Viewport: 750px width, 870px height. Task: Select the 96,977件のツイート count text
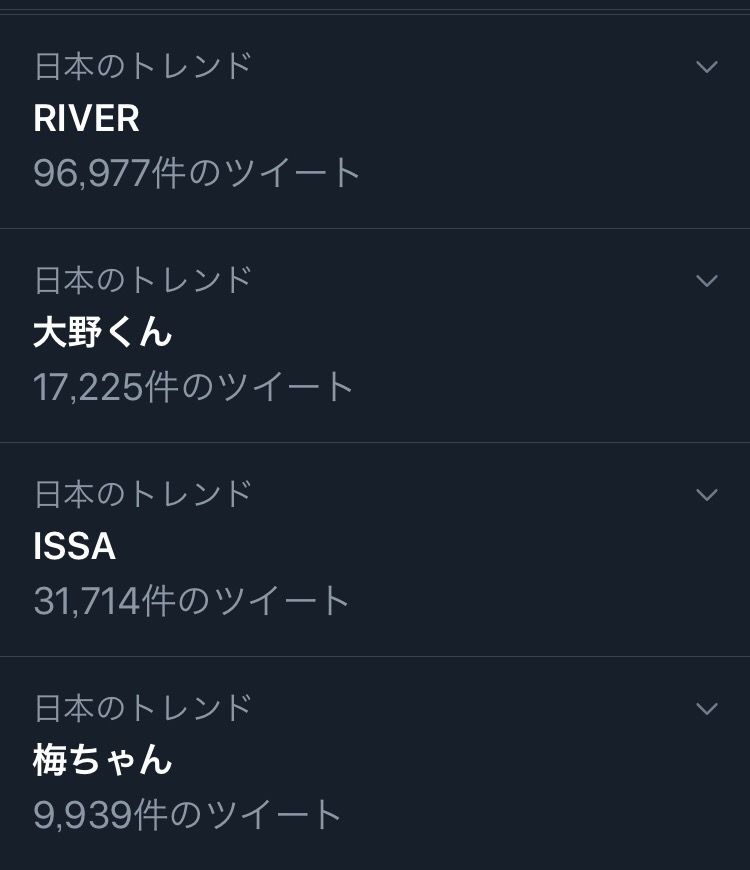pos(196,173)
